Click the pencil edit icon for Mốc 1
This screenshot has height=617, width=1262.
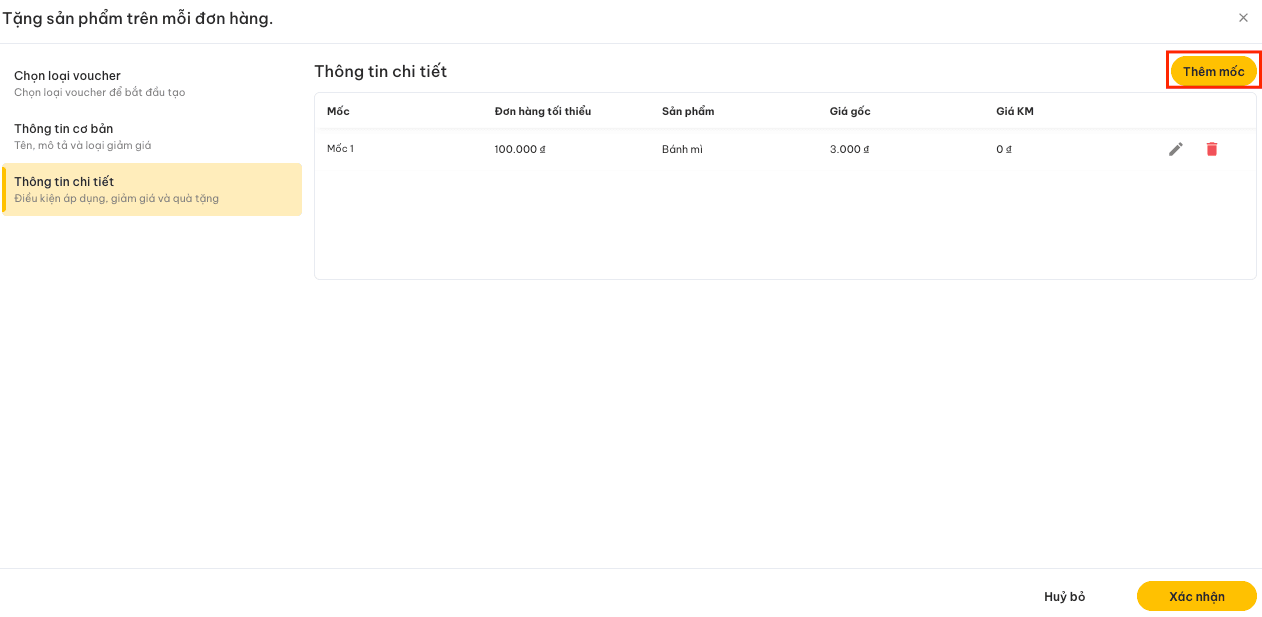(x=1176, y=149)
